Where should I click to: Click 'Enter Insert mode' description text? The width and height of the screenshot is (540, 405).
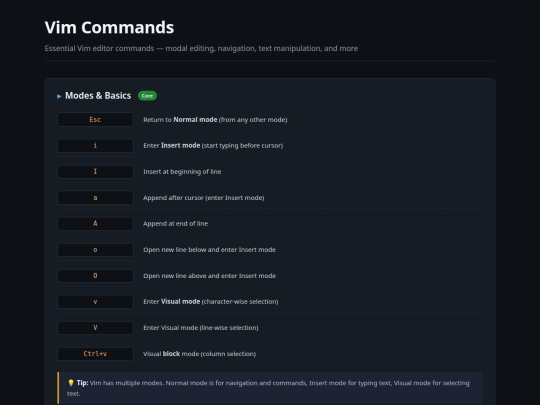pos(213,145)
